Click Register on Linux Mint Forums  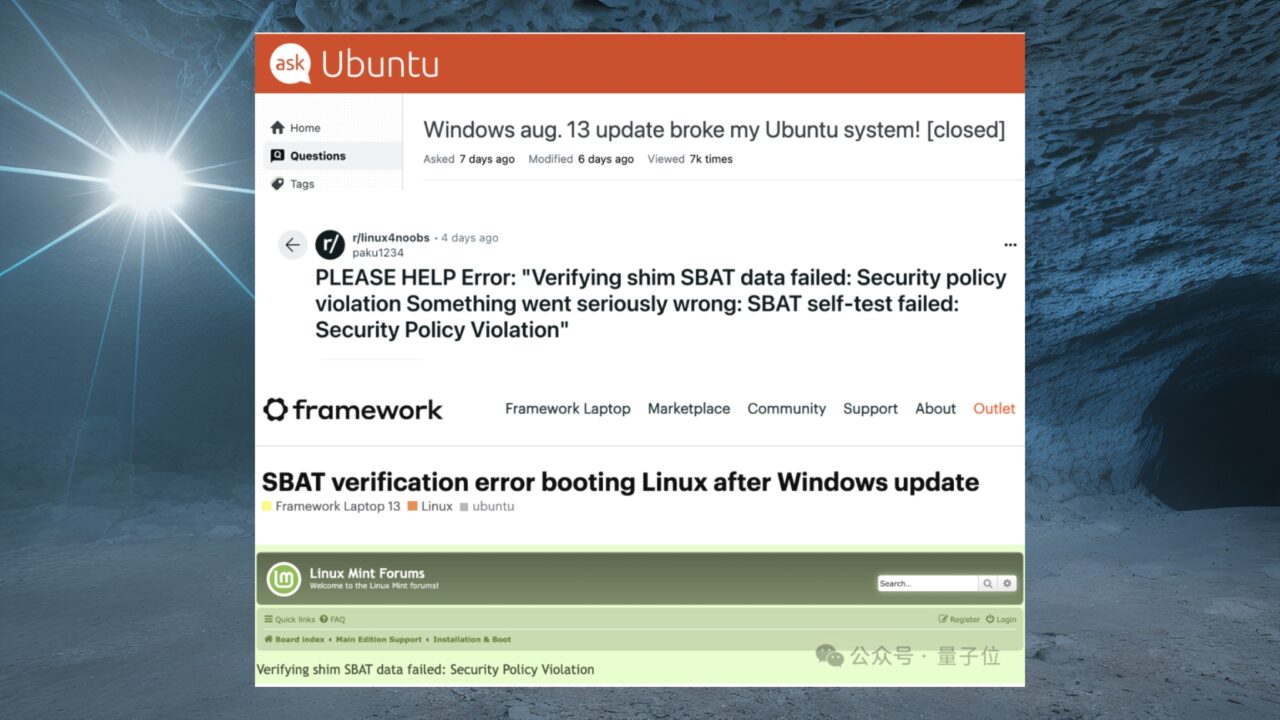tap(959, 619)
